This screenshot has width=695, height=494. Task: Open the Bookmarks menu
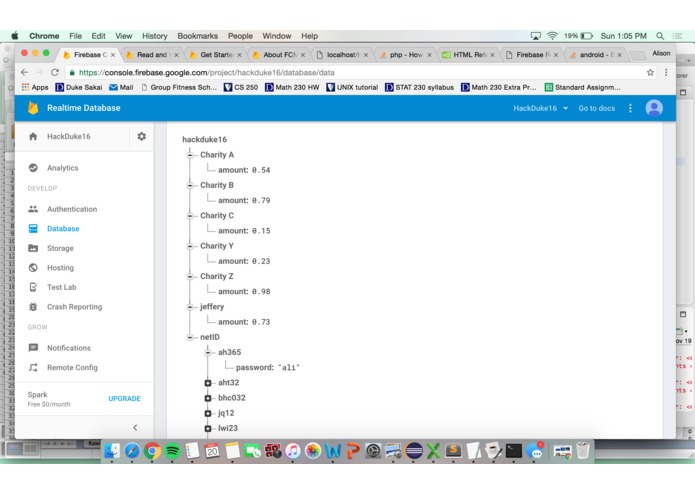[x=198, y=36]
